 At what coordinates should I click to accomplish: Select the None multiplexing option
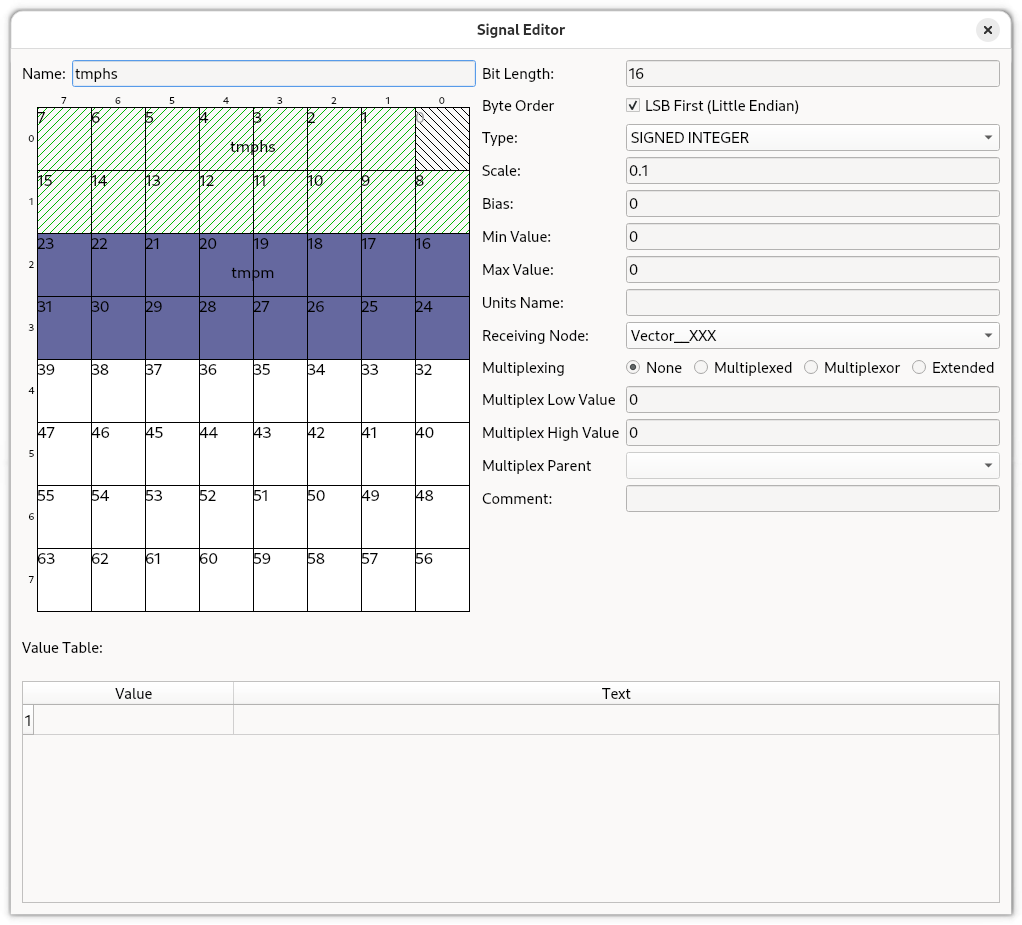point(633,368)
